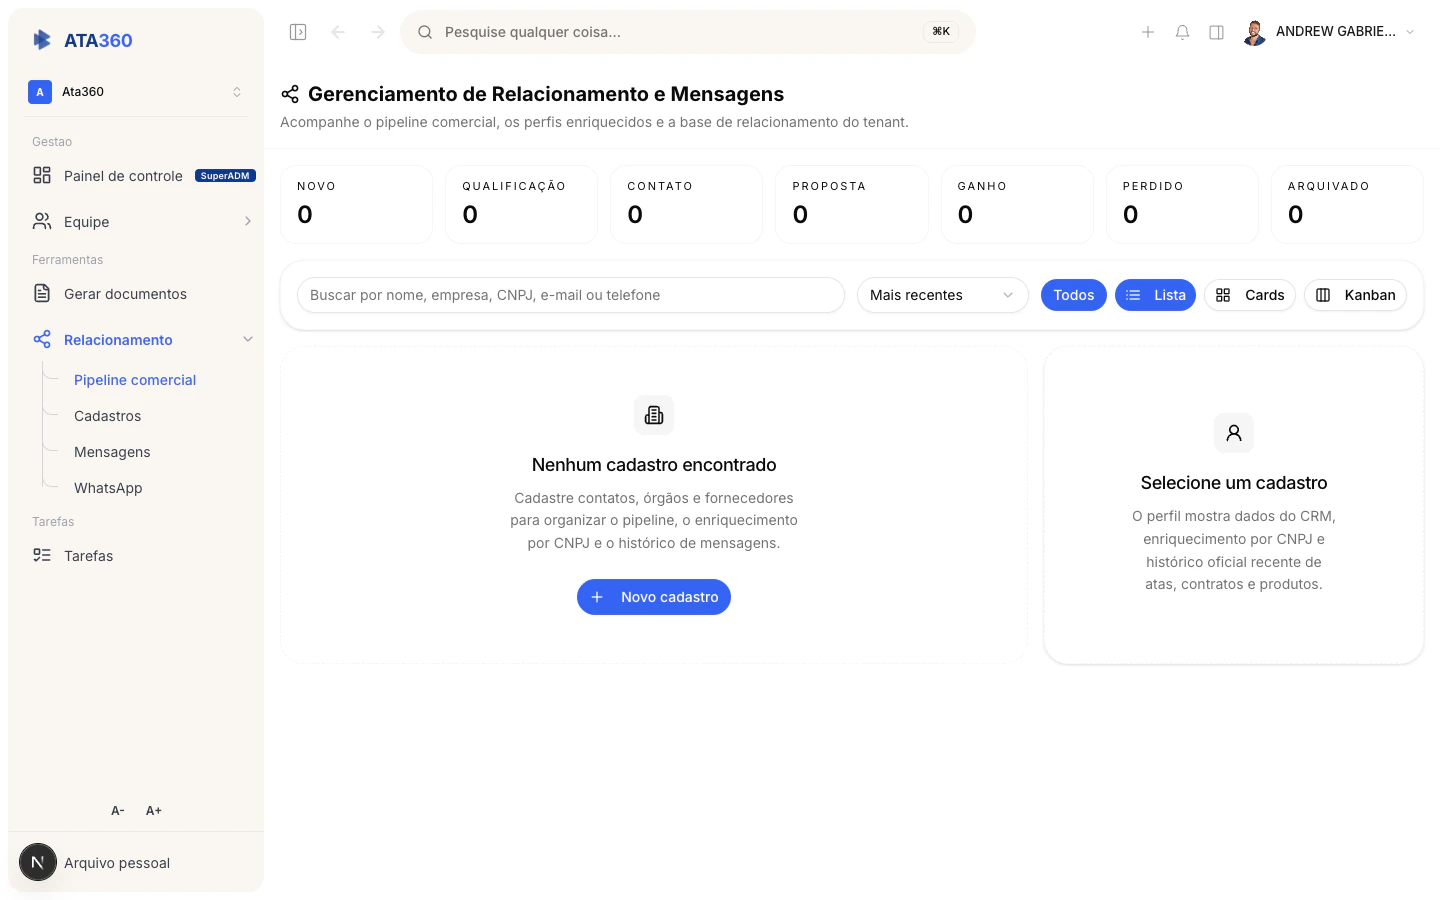Click the Tarefas checklist icon in sidebar
Screen dimensions: 1440x900
tap(41, 555)
